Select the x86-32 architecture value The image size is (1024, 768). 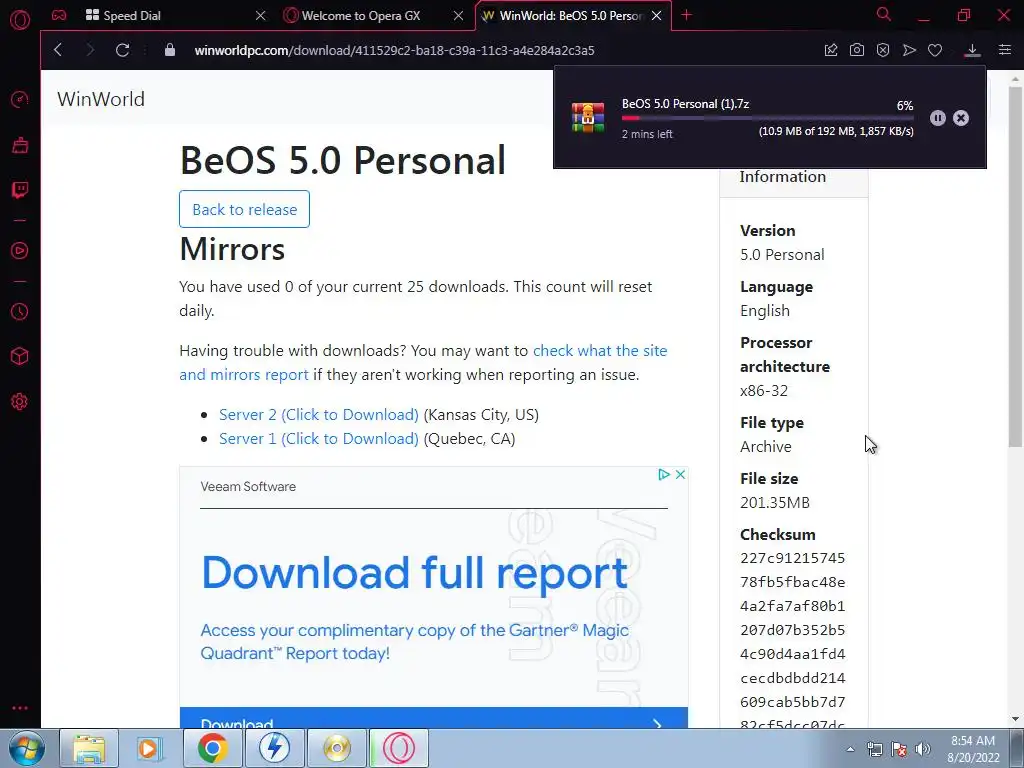(764, 391)
